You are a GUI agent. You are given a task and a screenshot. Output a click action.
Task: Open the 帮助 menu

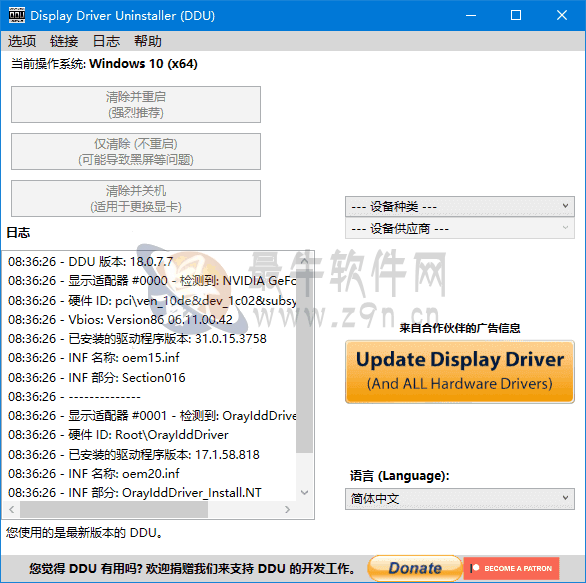pyautogui.click(x=148, y=41)
